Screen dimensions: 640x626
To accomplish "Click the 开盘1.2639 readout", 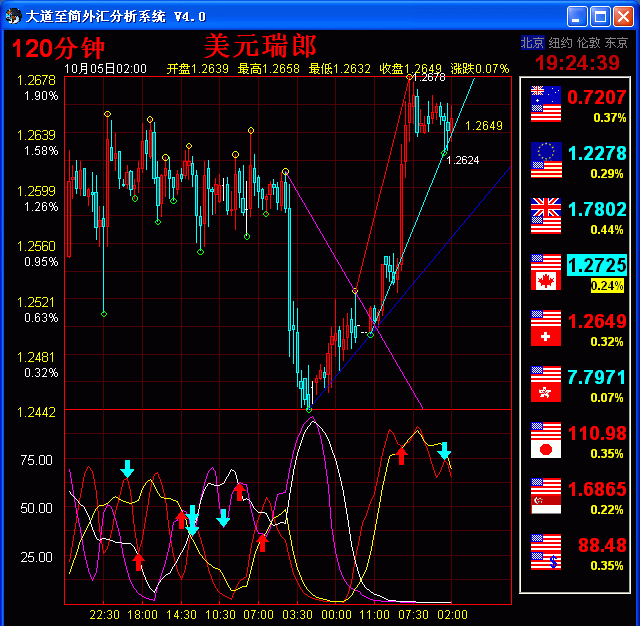I will (x=198, y=69).
